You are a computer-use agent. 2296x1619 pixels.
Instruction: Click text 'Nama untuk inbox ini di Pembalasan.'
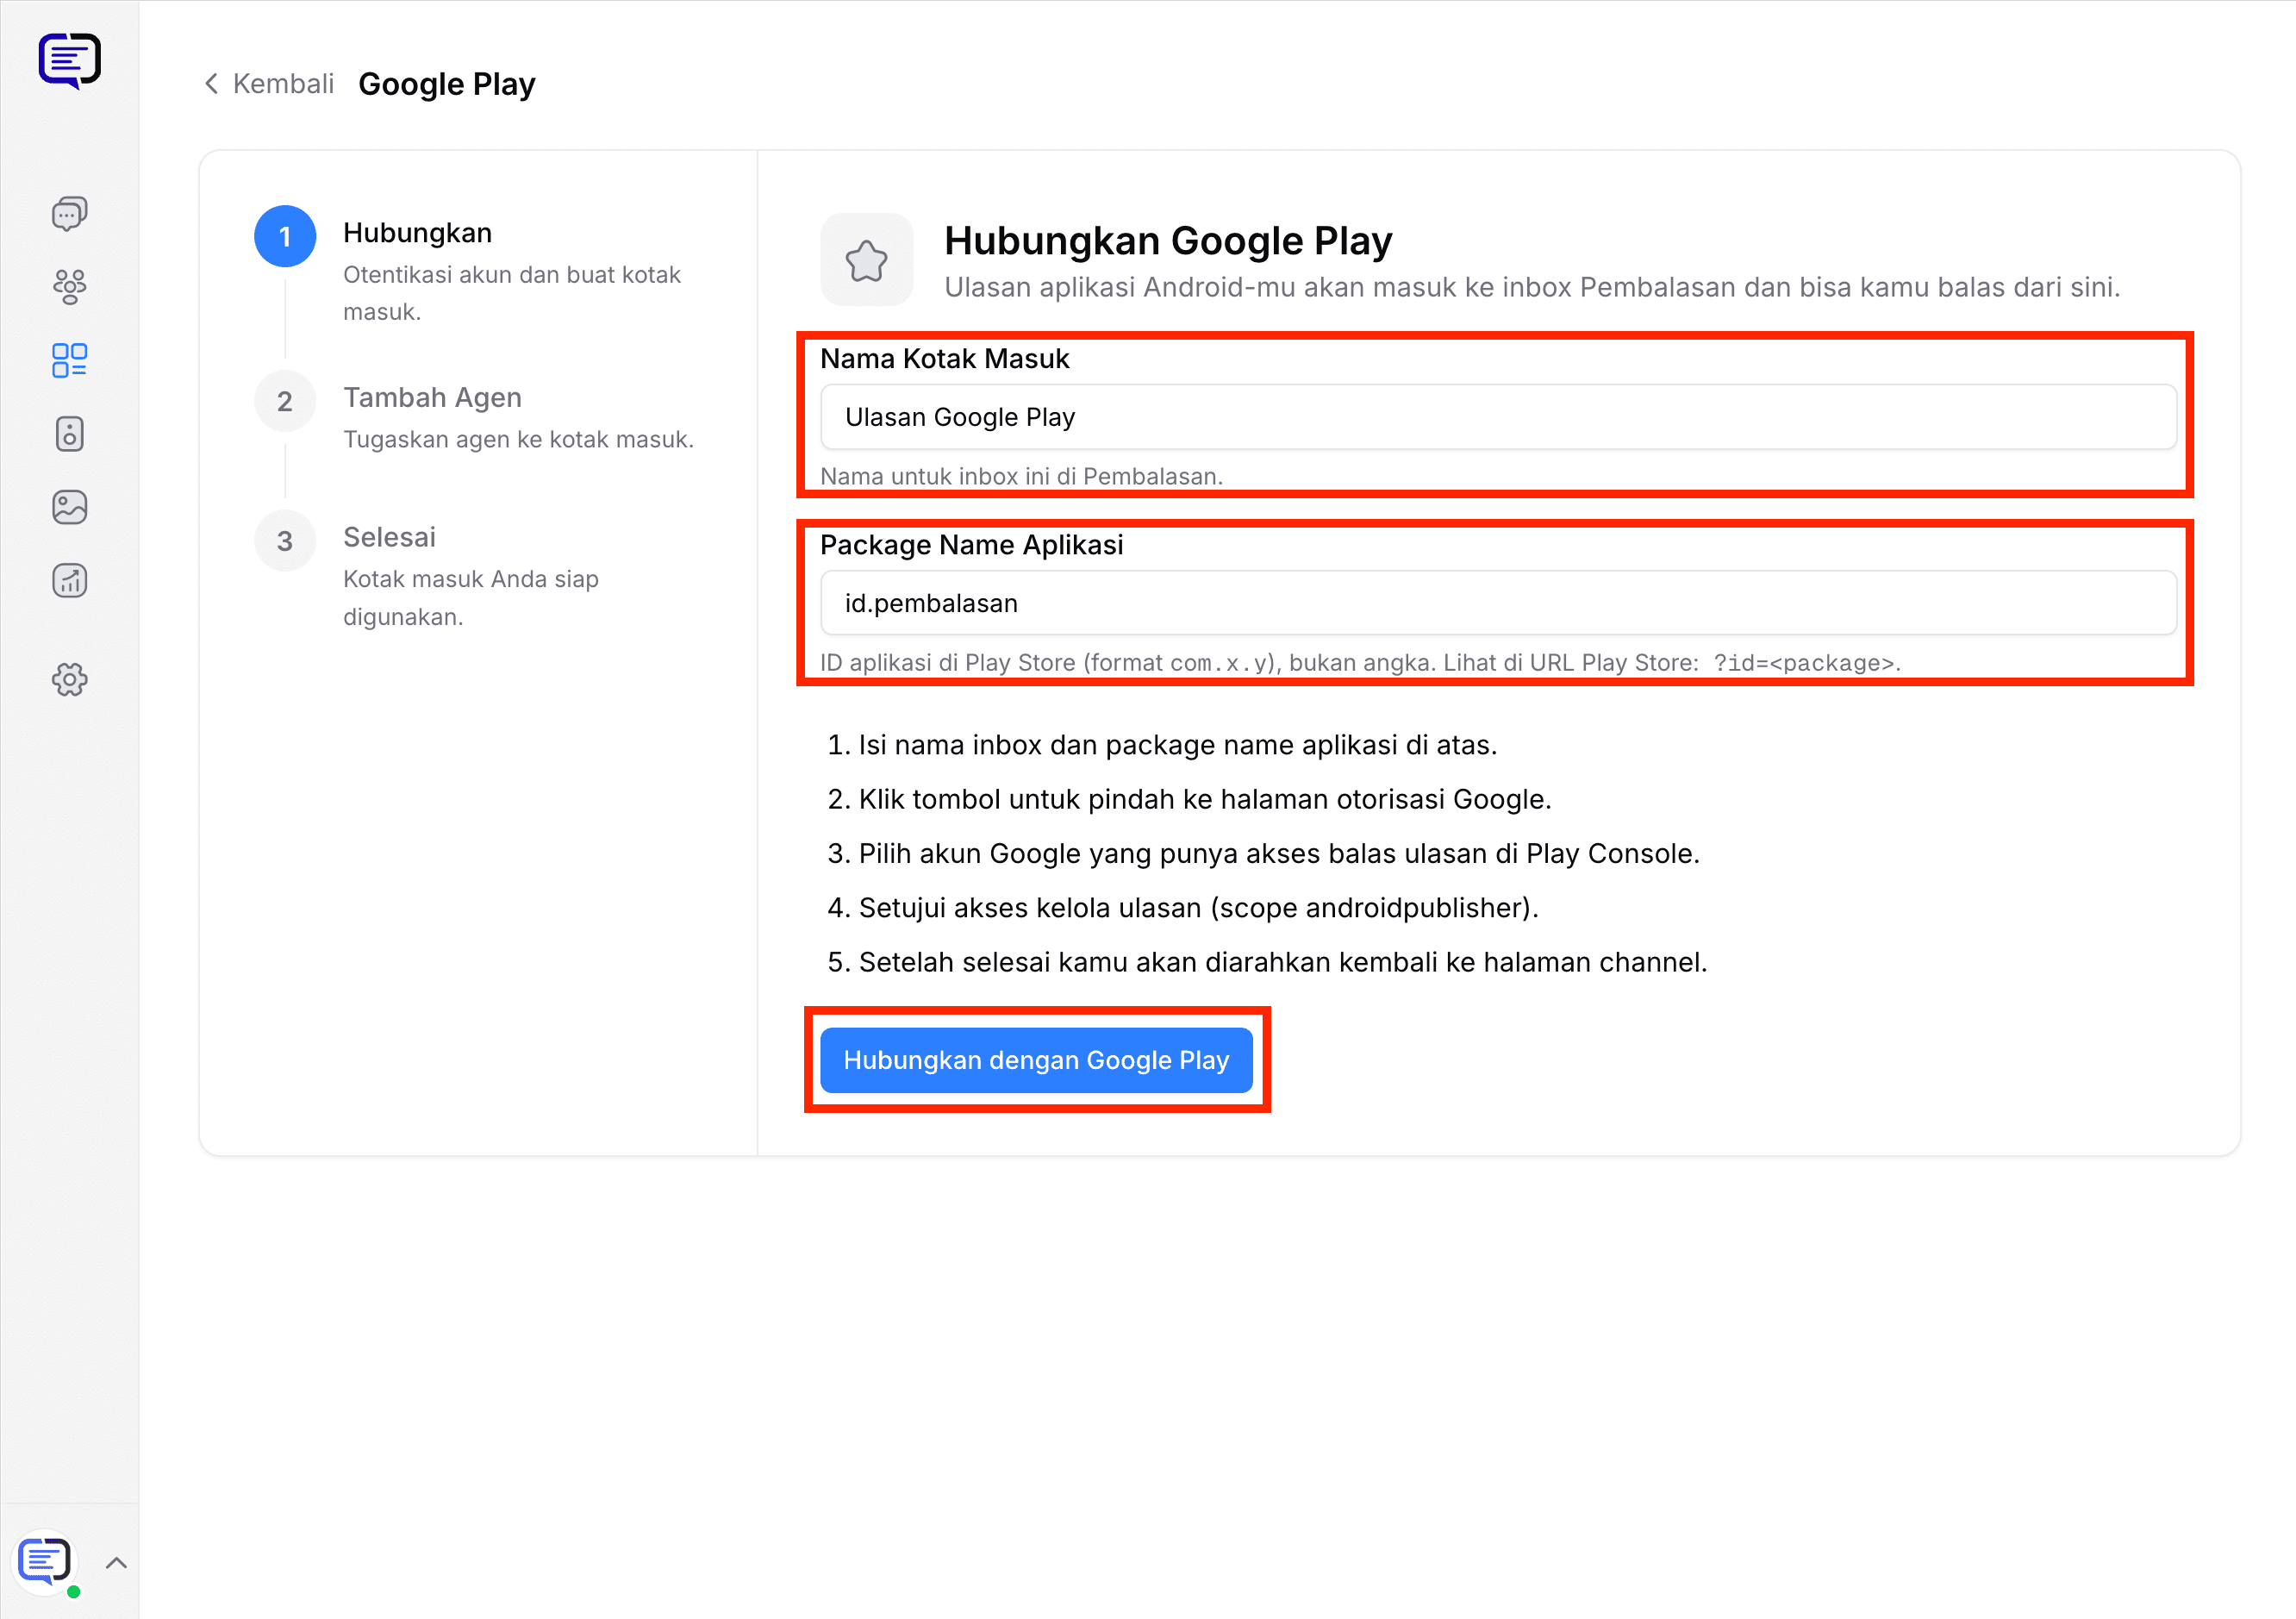[x=1021, y=476]
